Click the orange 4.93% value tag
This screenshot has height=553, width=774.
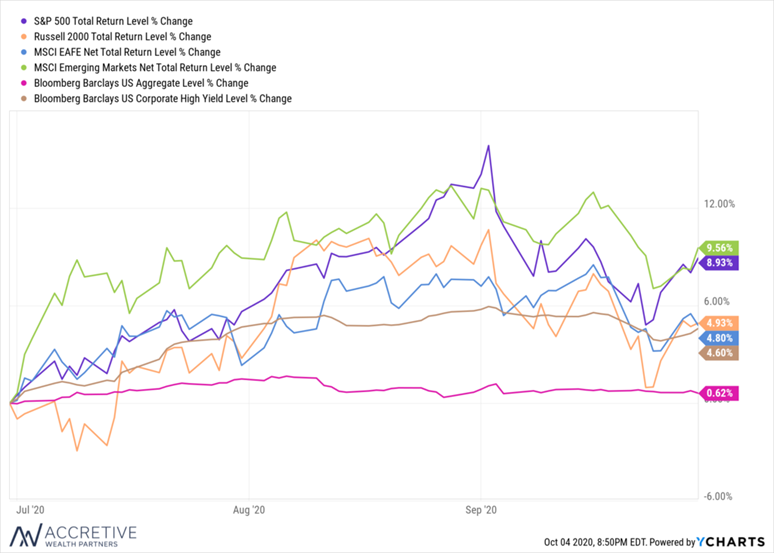tap(722, 323)
